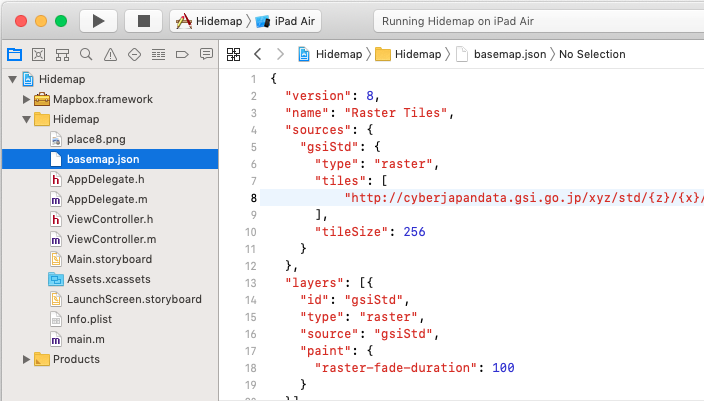The width and height of the screenshot is (704, 401).
Task: Select the Hidemap scheme in toolbar
Action: pyautogui.click(x=210, y=20)
